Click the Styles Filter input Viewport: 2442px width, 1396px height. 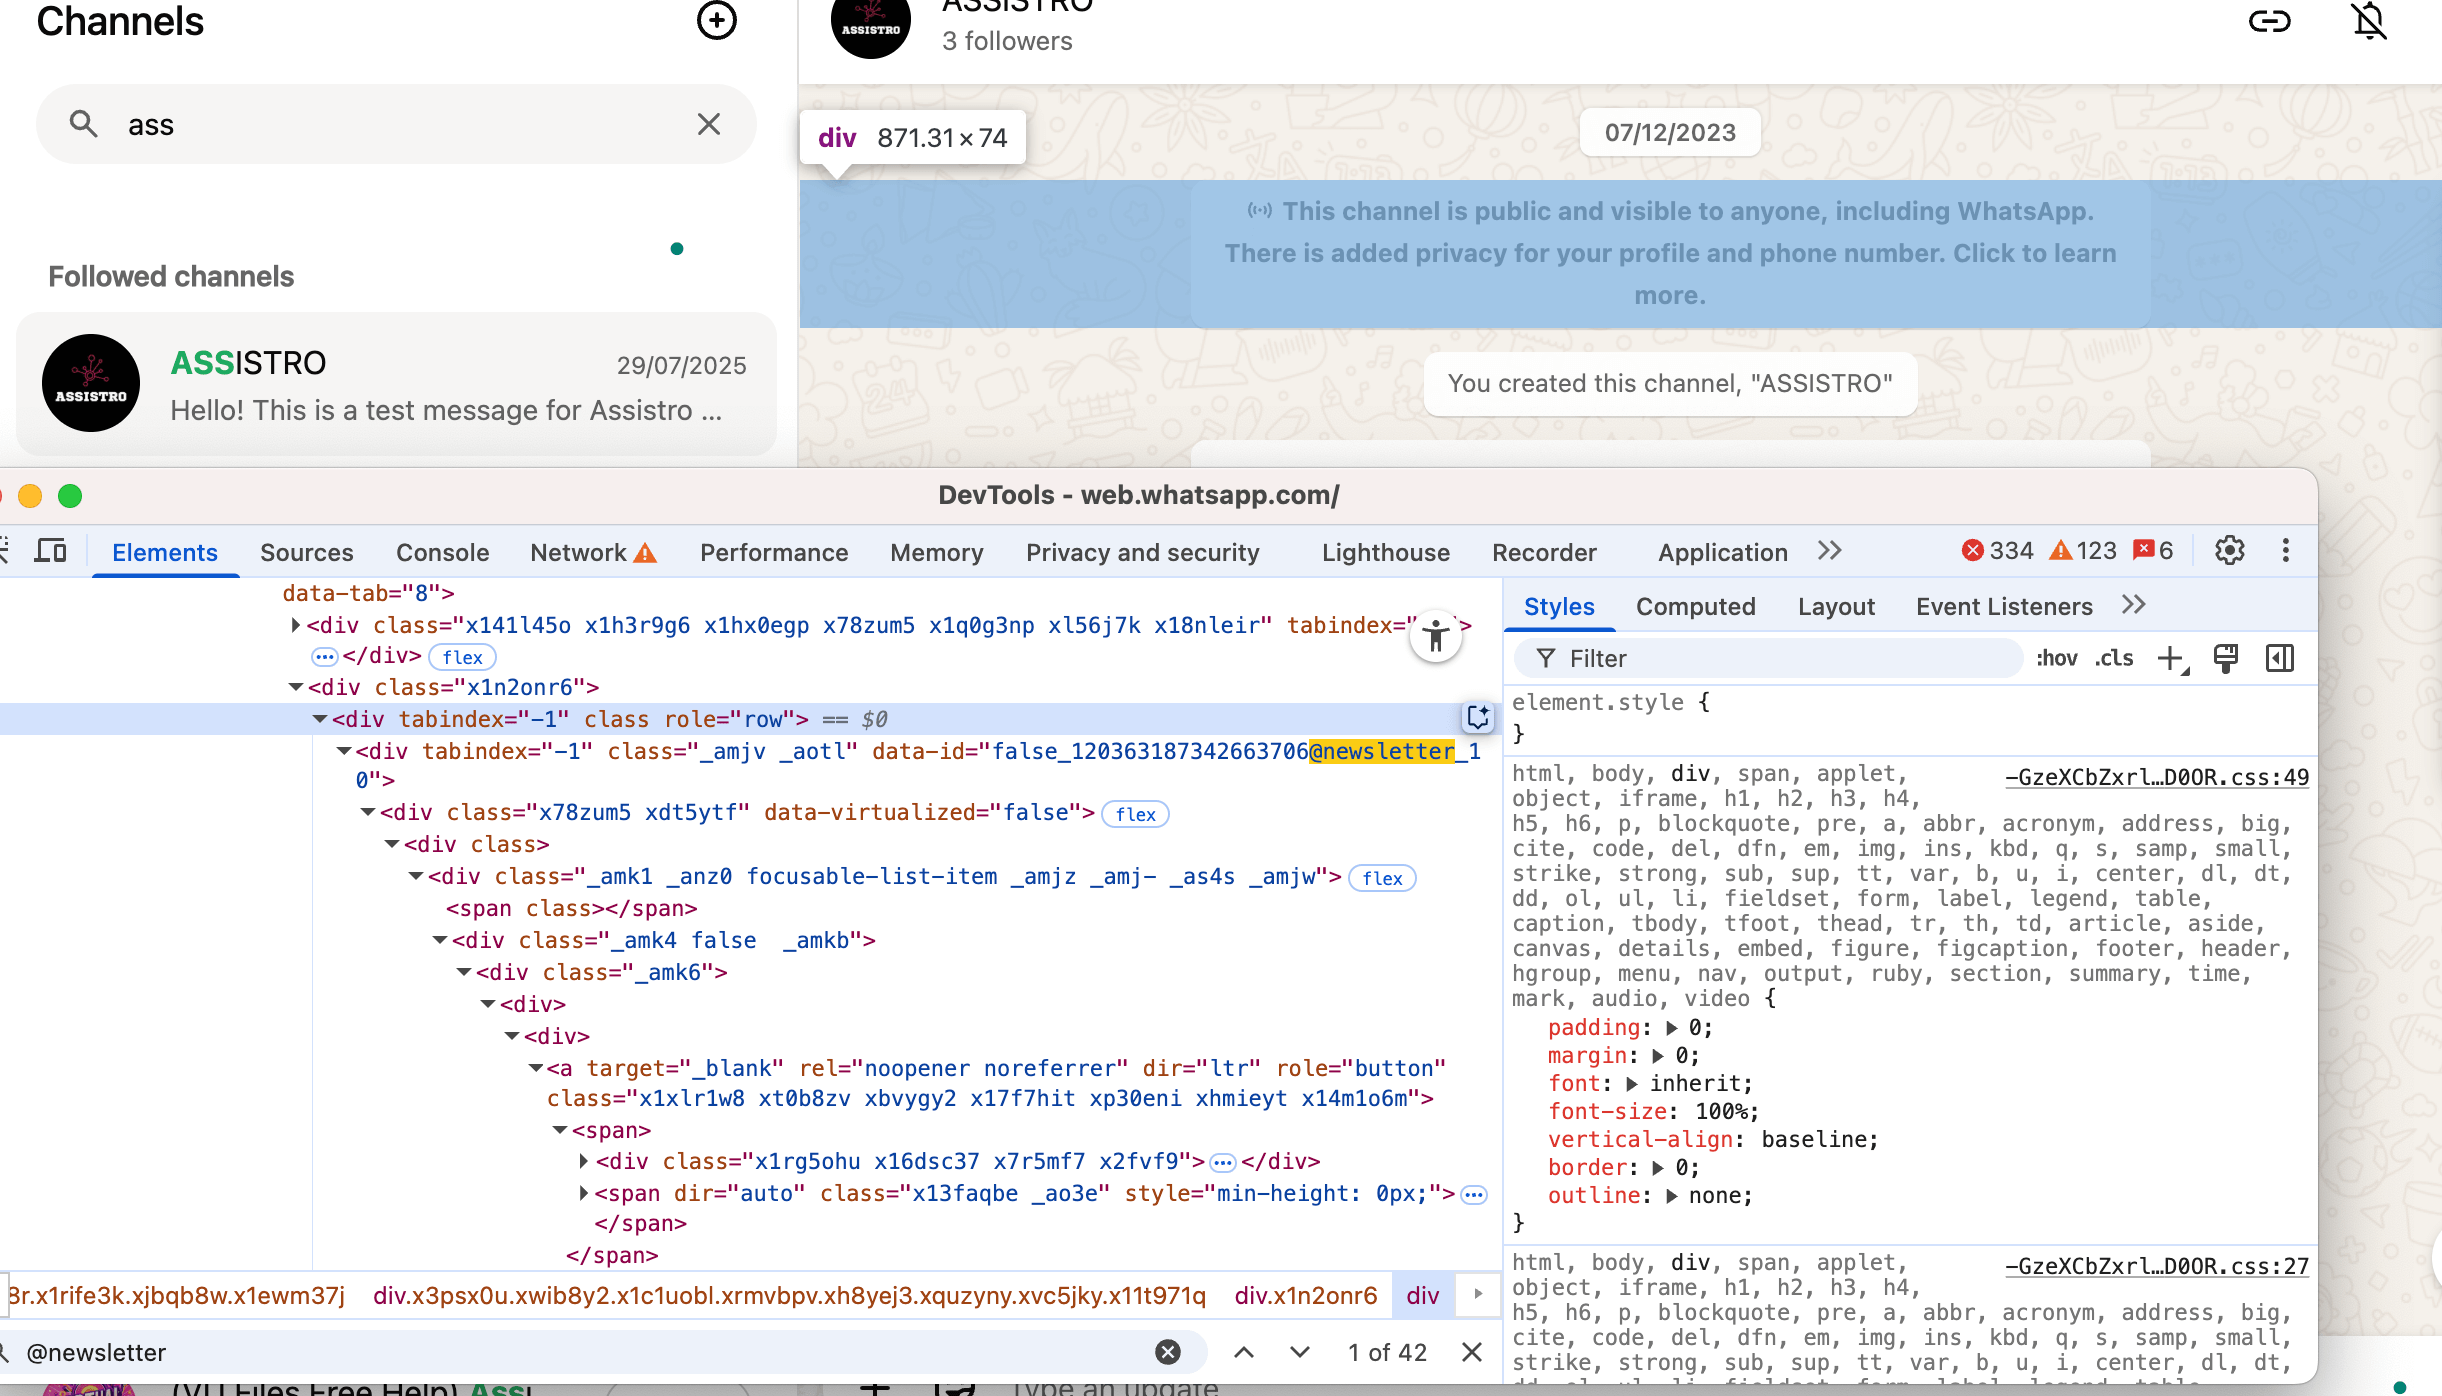[x=1770, y=658]
